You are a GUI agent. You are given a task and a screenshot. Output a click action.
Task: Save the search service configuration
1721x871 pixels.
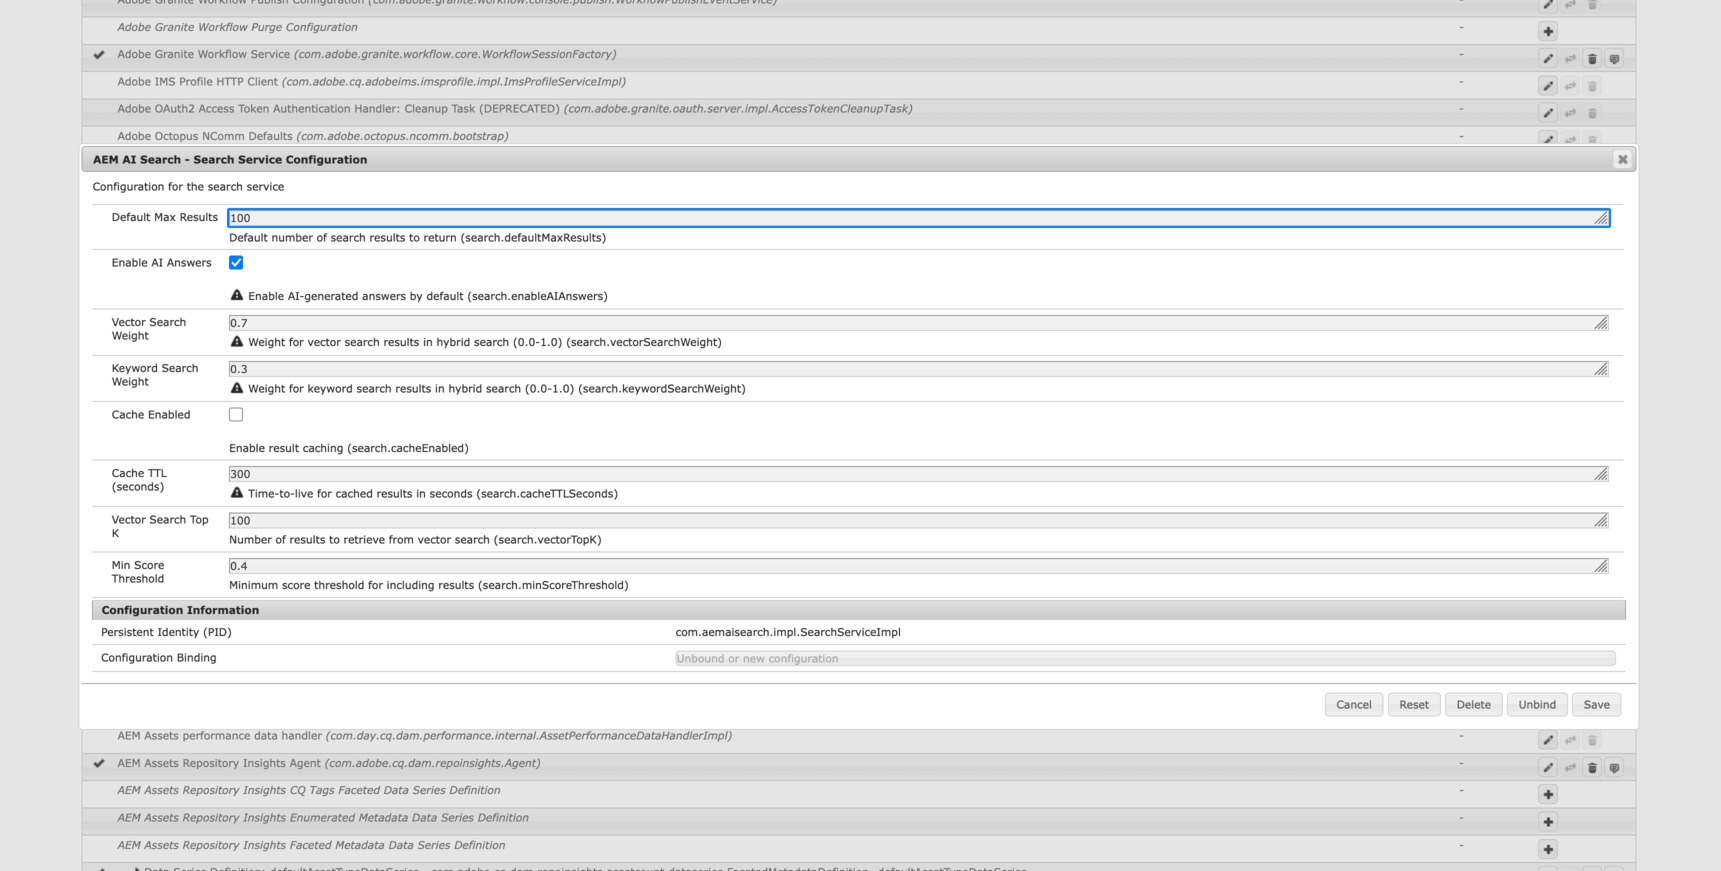[x=1596, y=705]
